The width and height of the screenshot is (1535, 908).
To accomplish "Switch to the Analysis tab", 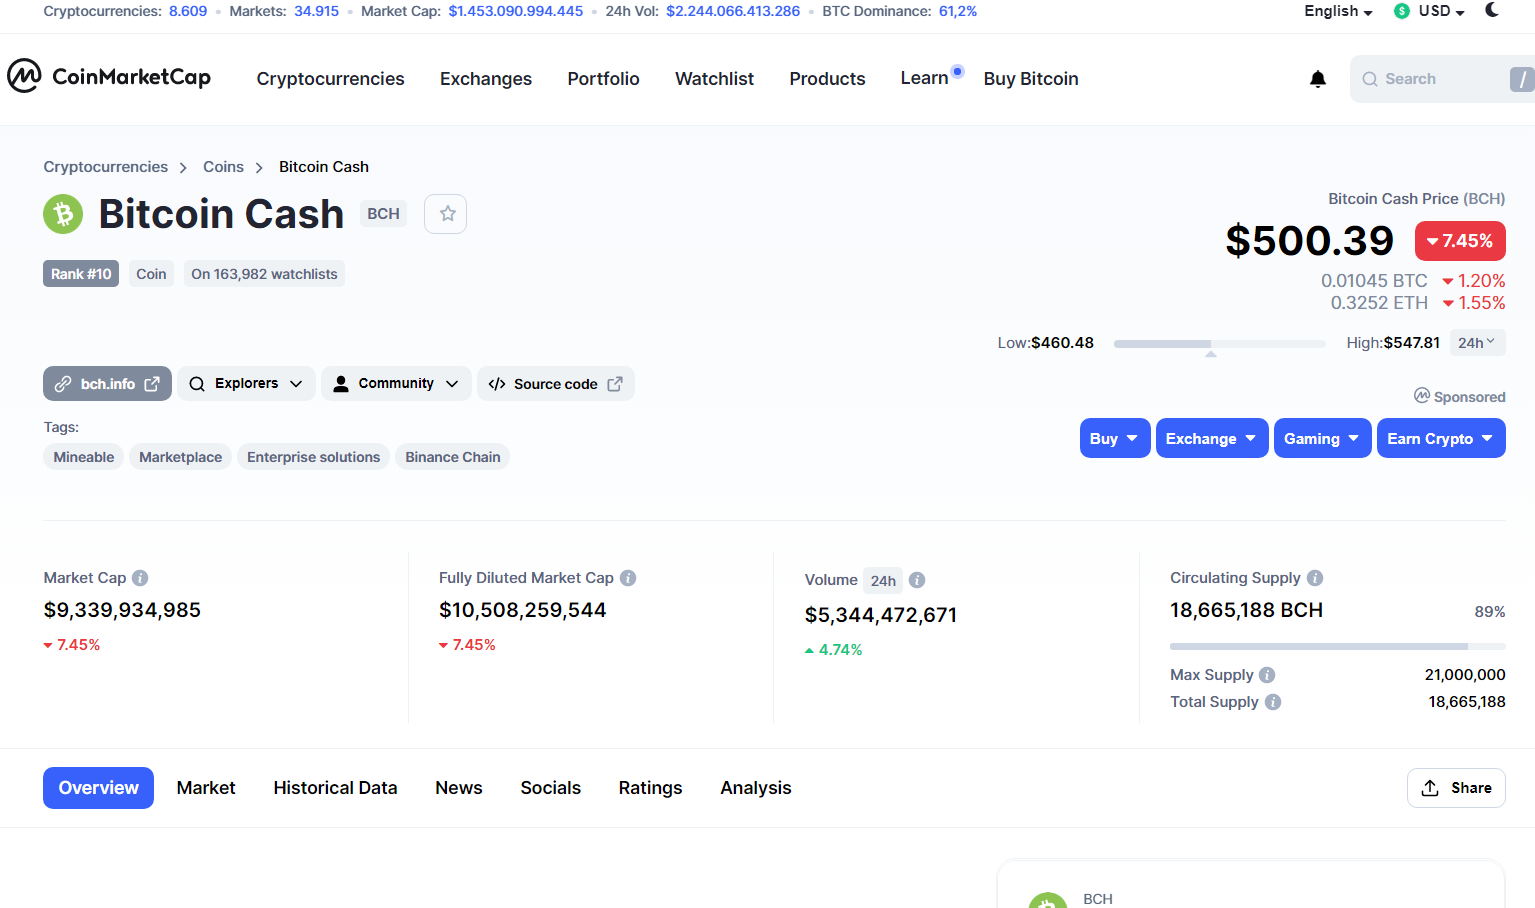I will coord(756,788).
